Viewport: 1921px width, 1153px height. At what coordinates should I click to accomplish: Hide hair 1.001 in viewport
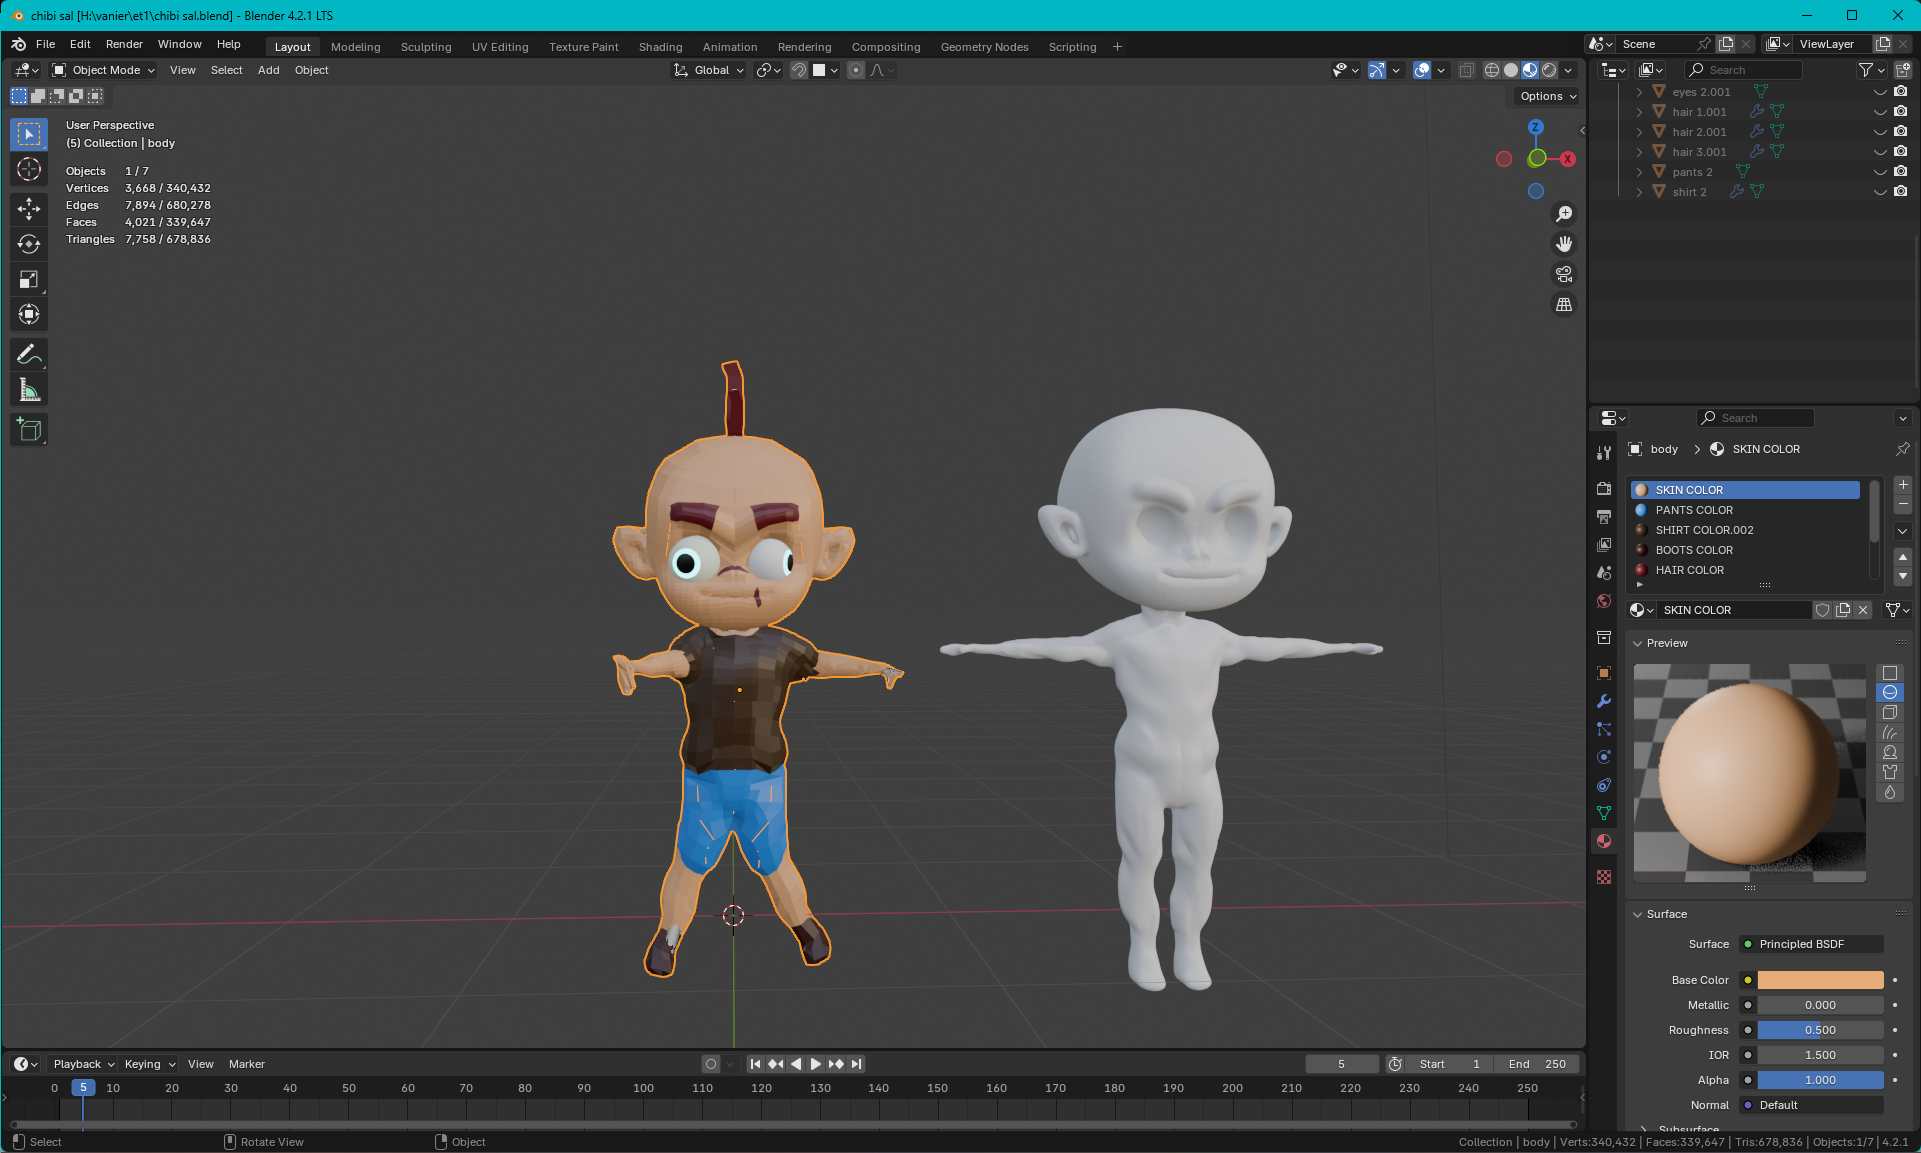[x=1880, y=112]
